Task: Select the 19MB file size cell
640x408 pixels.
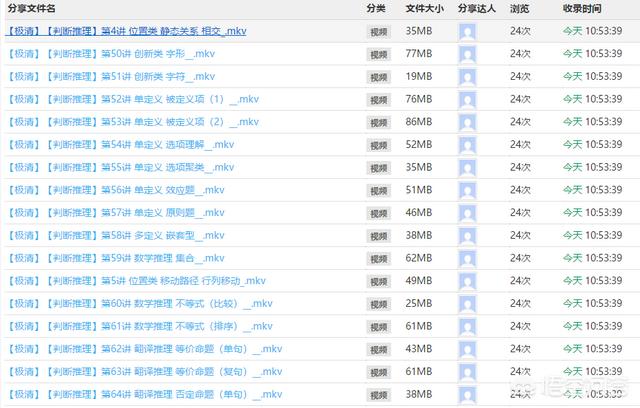Action: (x=419, y=77)
